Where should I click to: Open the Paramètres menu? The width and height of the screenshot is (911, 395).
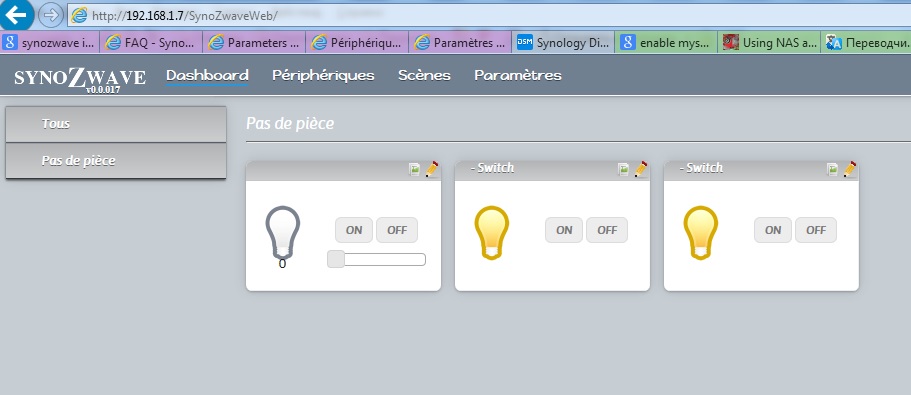pyautogui.click(x=518, y=76)
